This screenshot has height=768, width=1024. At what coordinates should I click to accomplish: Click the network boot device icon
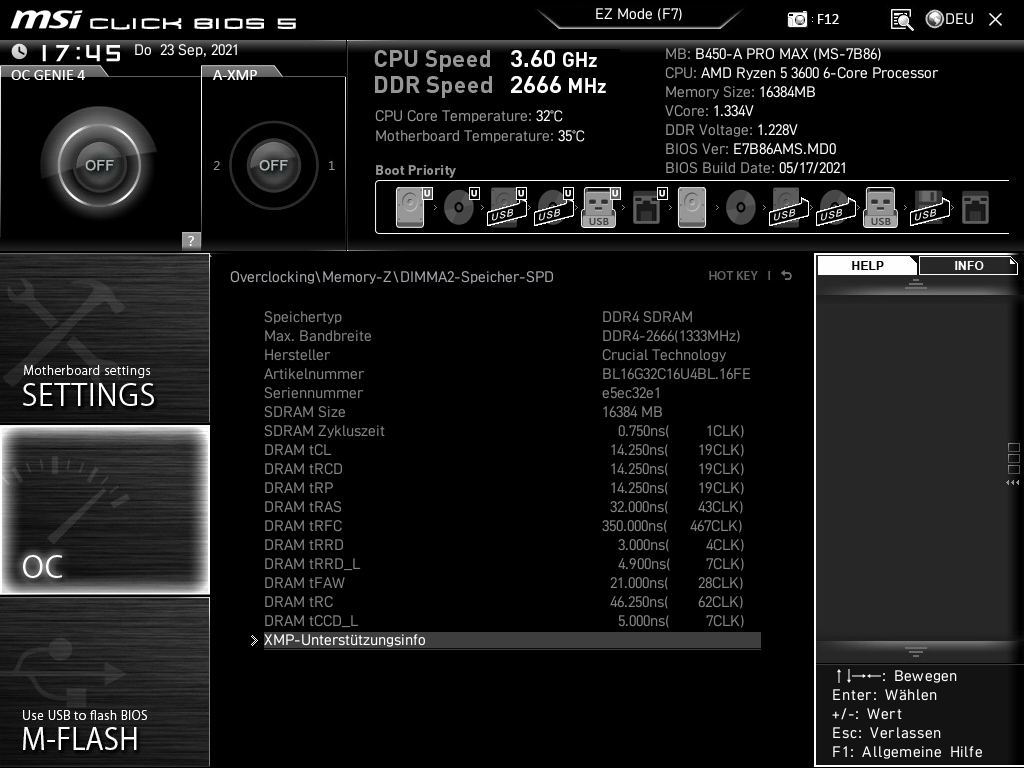point(645,207)
